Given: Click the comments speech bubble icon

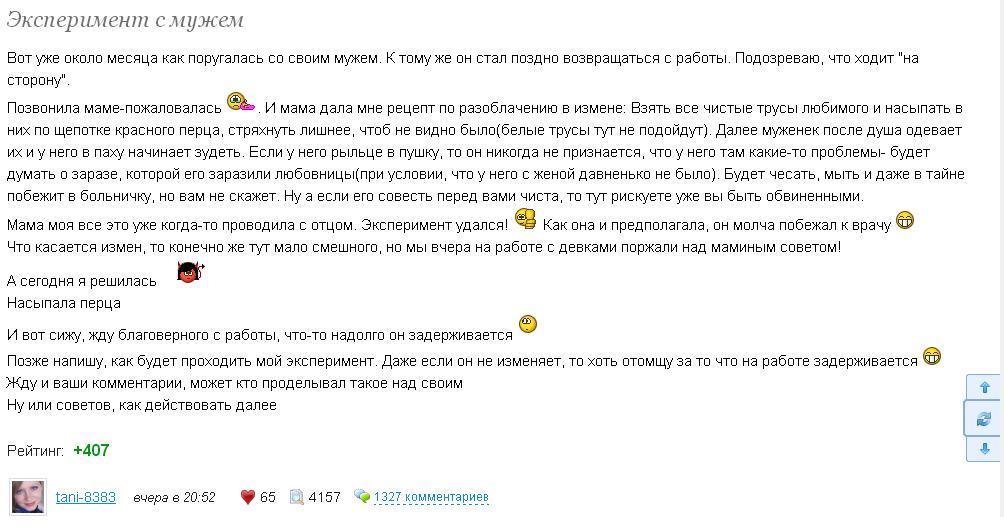Looking at the screenshot, I should tap(362, 496).
